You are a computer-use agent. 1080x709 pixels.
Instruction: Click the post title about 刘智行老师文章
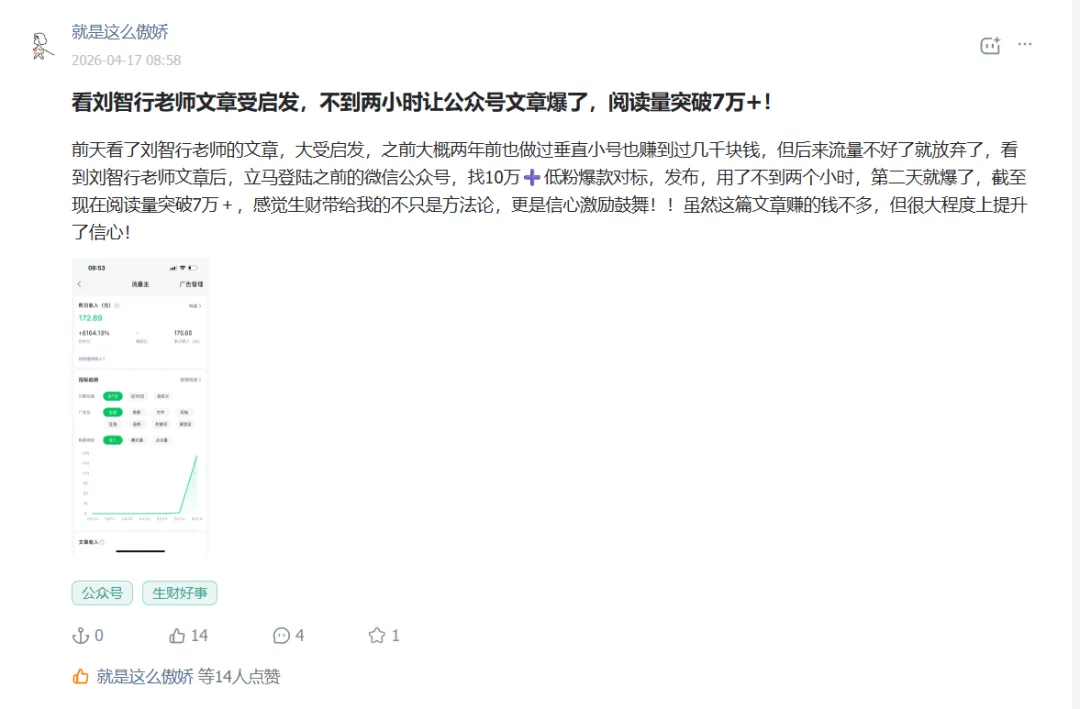tap(421, 102)
